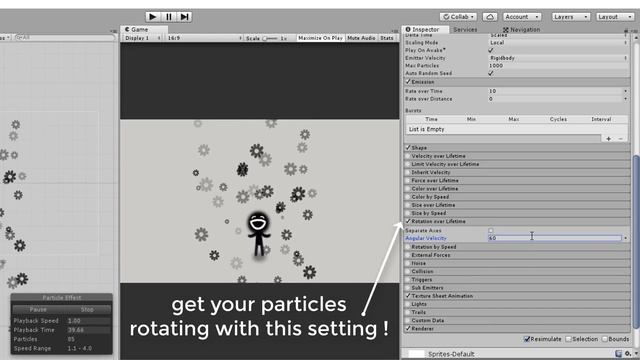The width and height of the screenshot is (640, 360).
Task: Add a burst with plus button
Action: pos(609,139)
